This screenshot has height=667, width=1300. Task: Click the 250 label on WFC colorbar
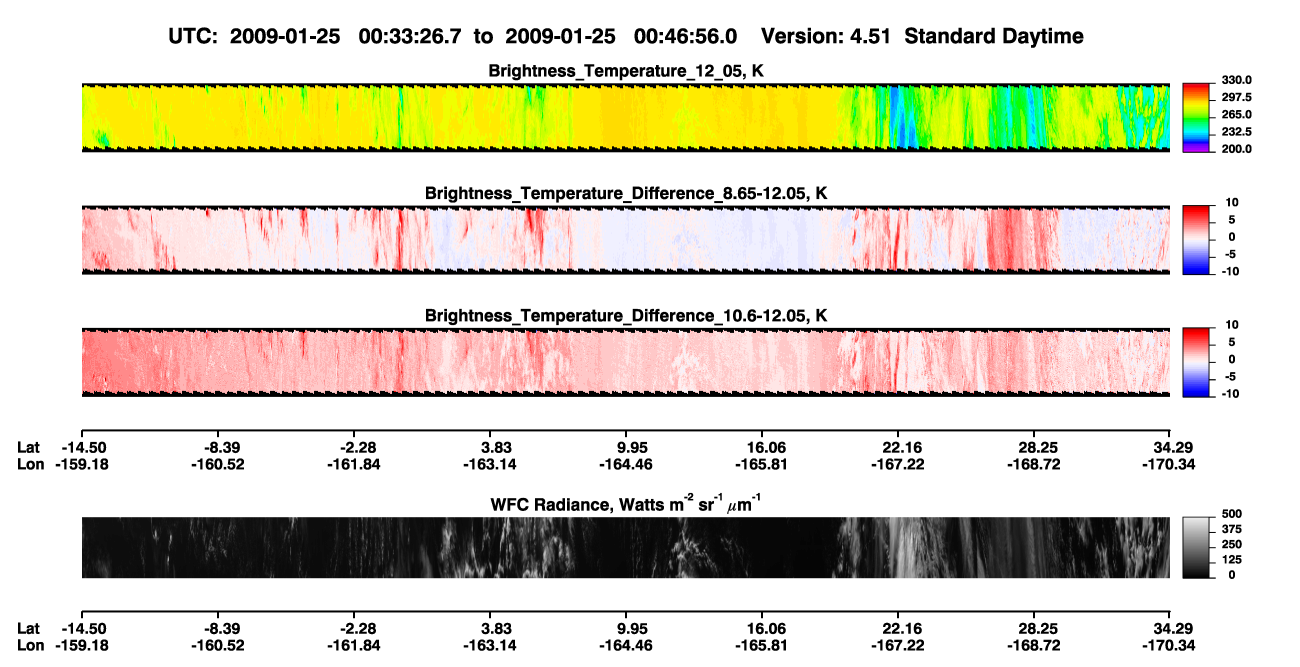tap(1231, 545)
